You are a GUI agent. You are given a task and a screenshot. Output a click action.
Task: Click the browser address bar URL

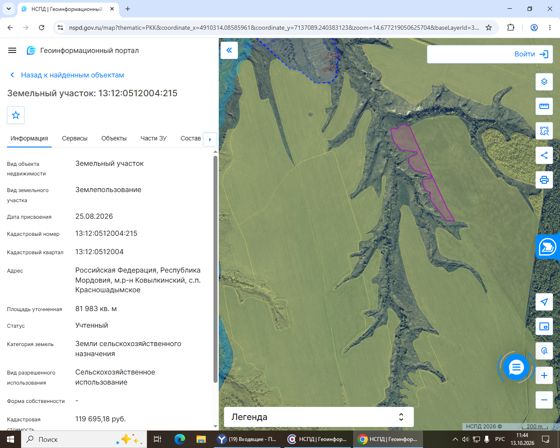273,28
